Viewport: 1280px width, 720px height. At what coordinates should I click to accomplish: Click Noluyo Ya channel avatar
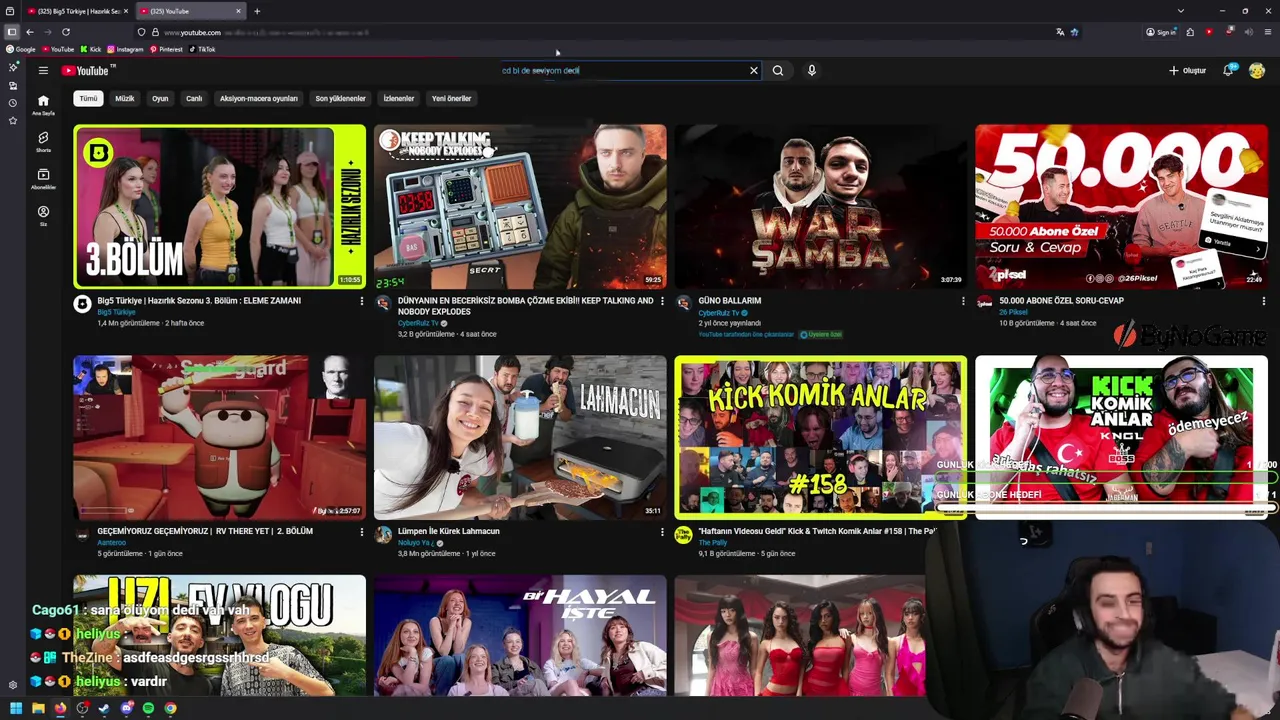pos(383,535)
